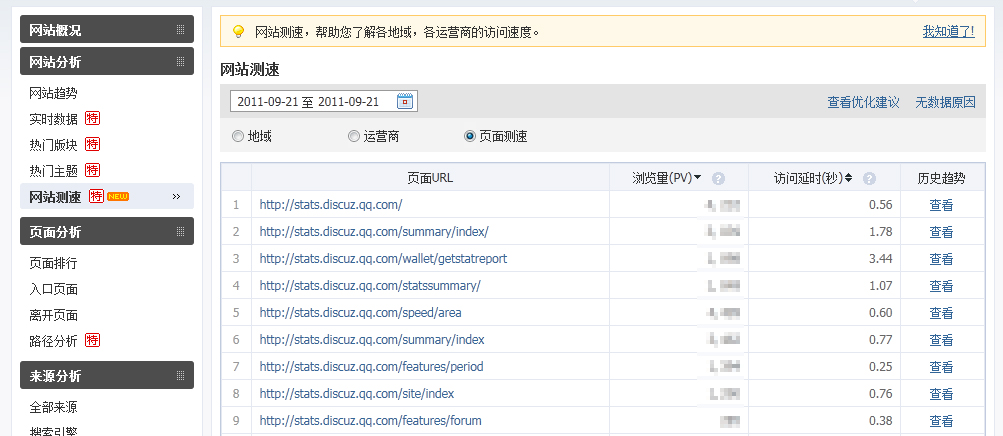Open 实时数据 in the sidebar

(54, 119)
